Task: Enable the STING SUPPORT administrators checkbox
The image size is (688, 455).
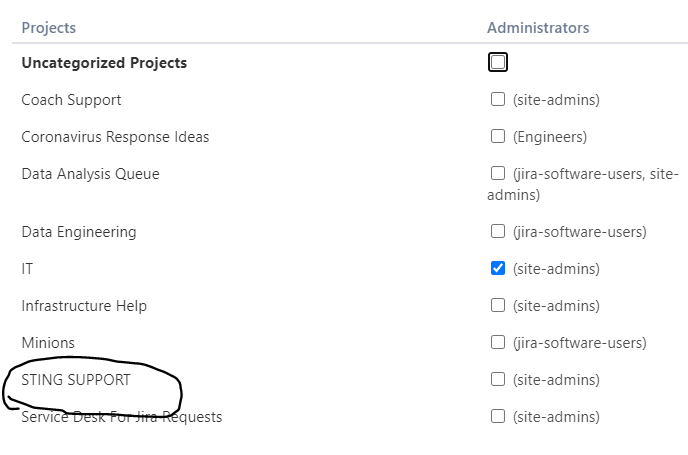Action: point(498,379)
